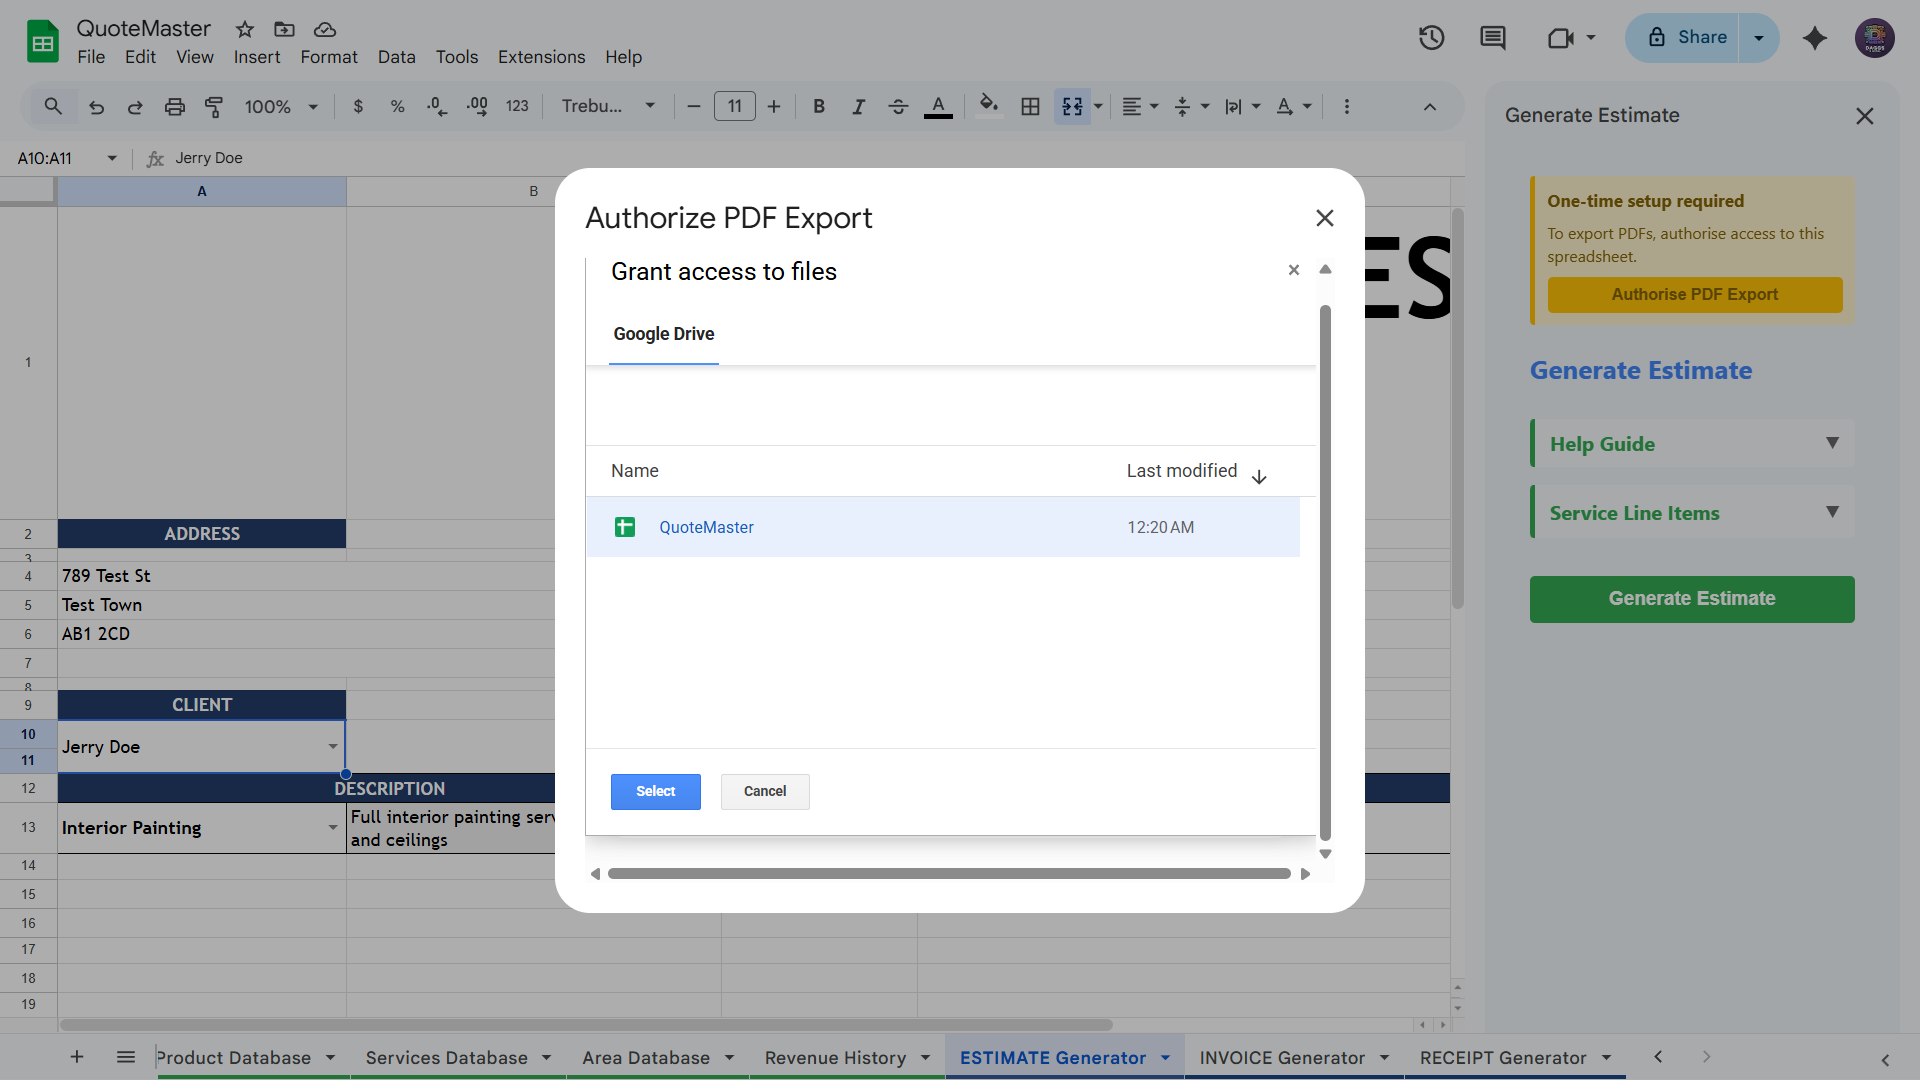Open the horizontal align dropdown
Viewport: 1920px width, 1080px height.
coord(1139,106)
